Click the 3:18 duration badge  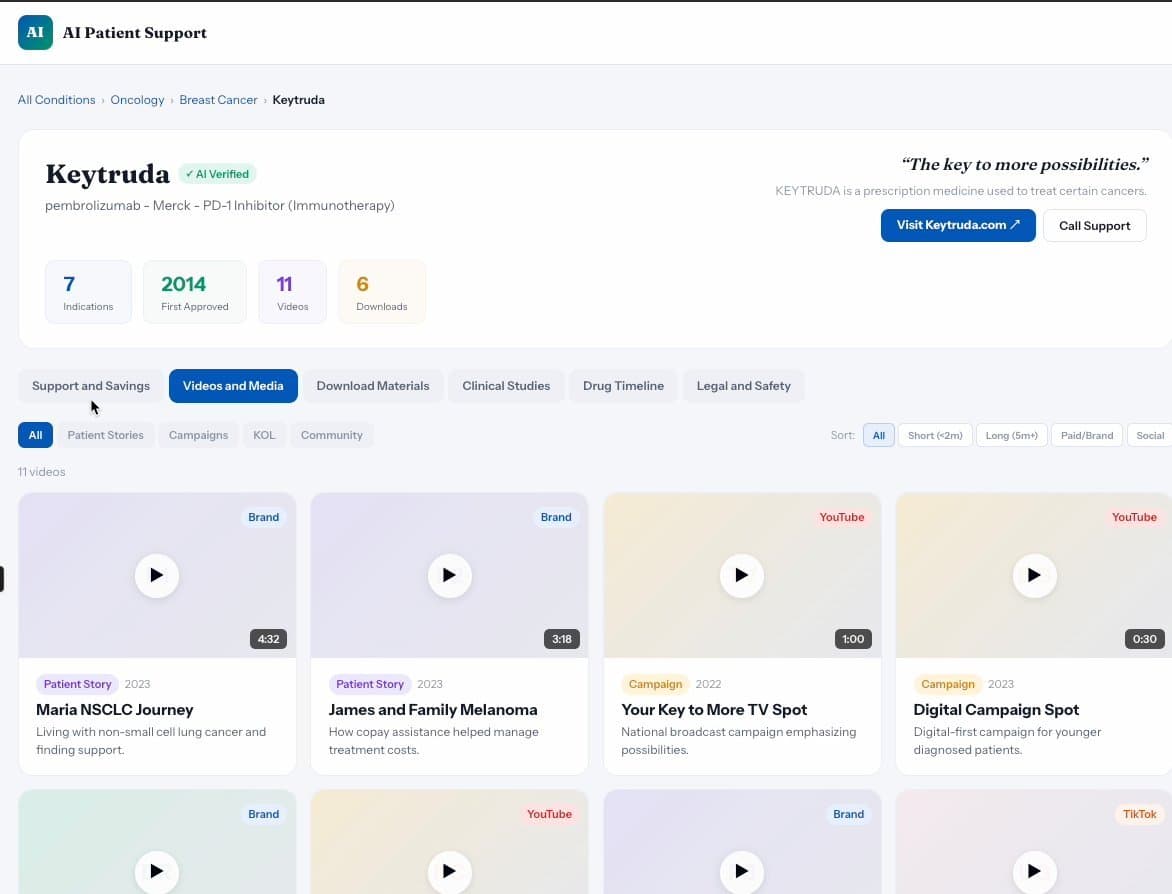pyautogui.click(x=561, y=639)
